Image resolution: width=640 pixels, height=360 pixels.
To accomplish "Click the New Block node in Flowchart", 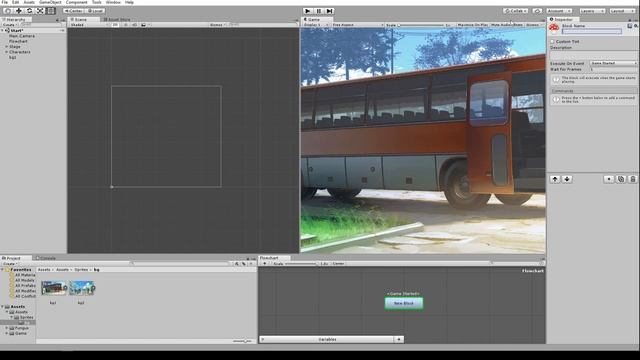I will [x=404, y=303].
